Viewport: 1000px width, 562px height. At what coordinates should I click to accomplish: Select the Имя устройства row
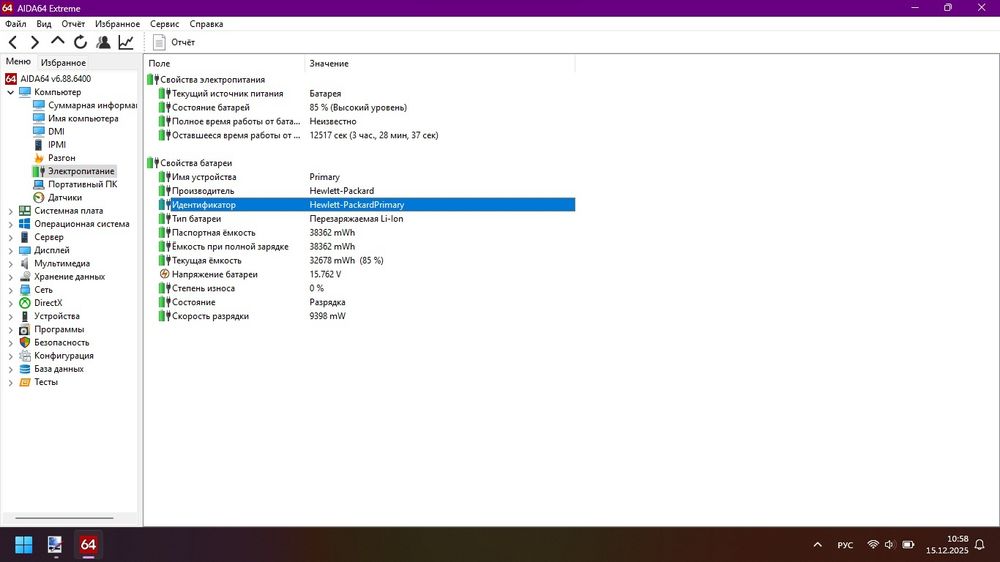[x=367, y=177]
